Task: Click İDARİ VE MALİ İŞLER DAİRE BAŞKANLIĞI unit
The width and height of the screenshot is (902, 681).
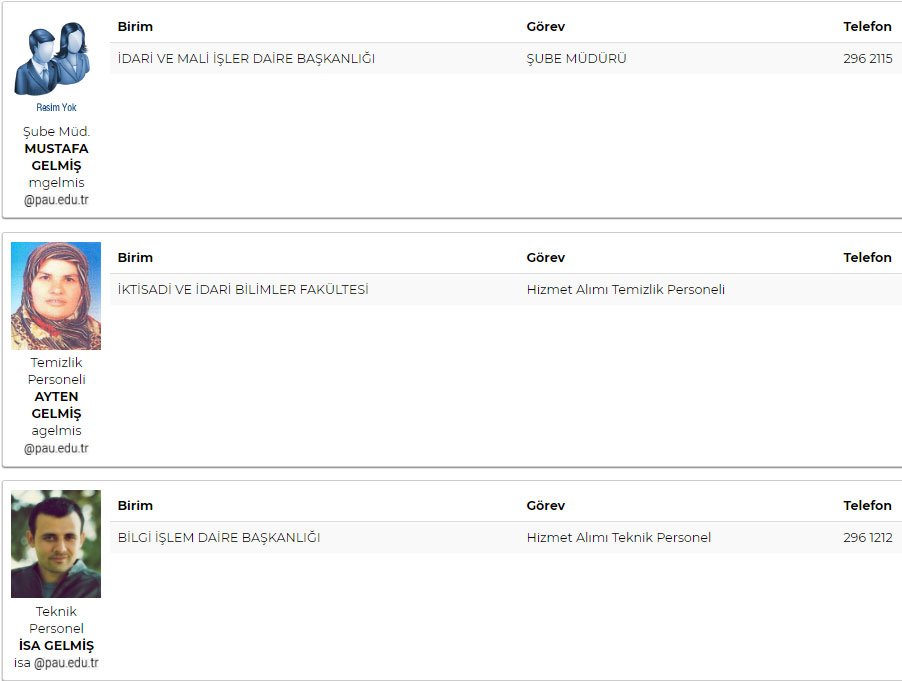Action: [x=246, y=59]
